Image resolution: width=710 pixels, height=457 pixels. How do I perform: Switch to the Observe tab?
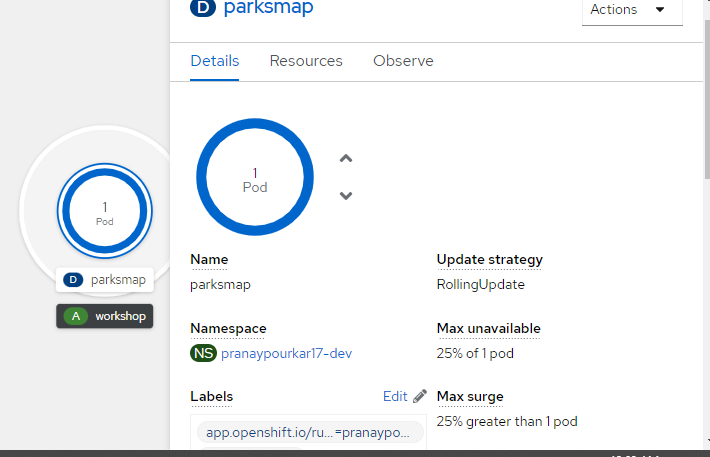click(x=403, y=61)
